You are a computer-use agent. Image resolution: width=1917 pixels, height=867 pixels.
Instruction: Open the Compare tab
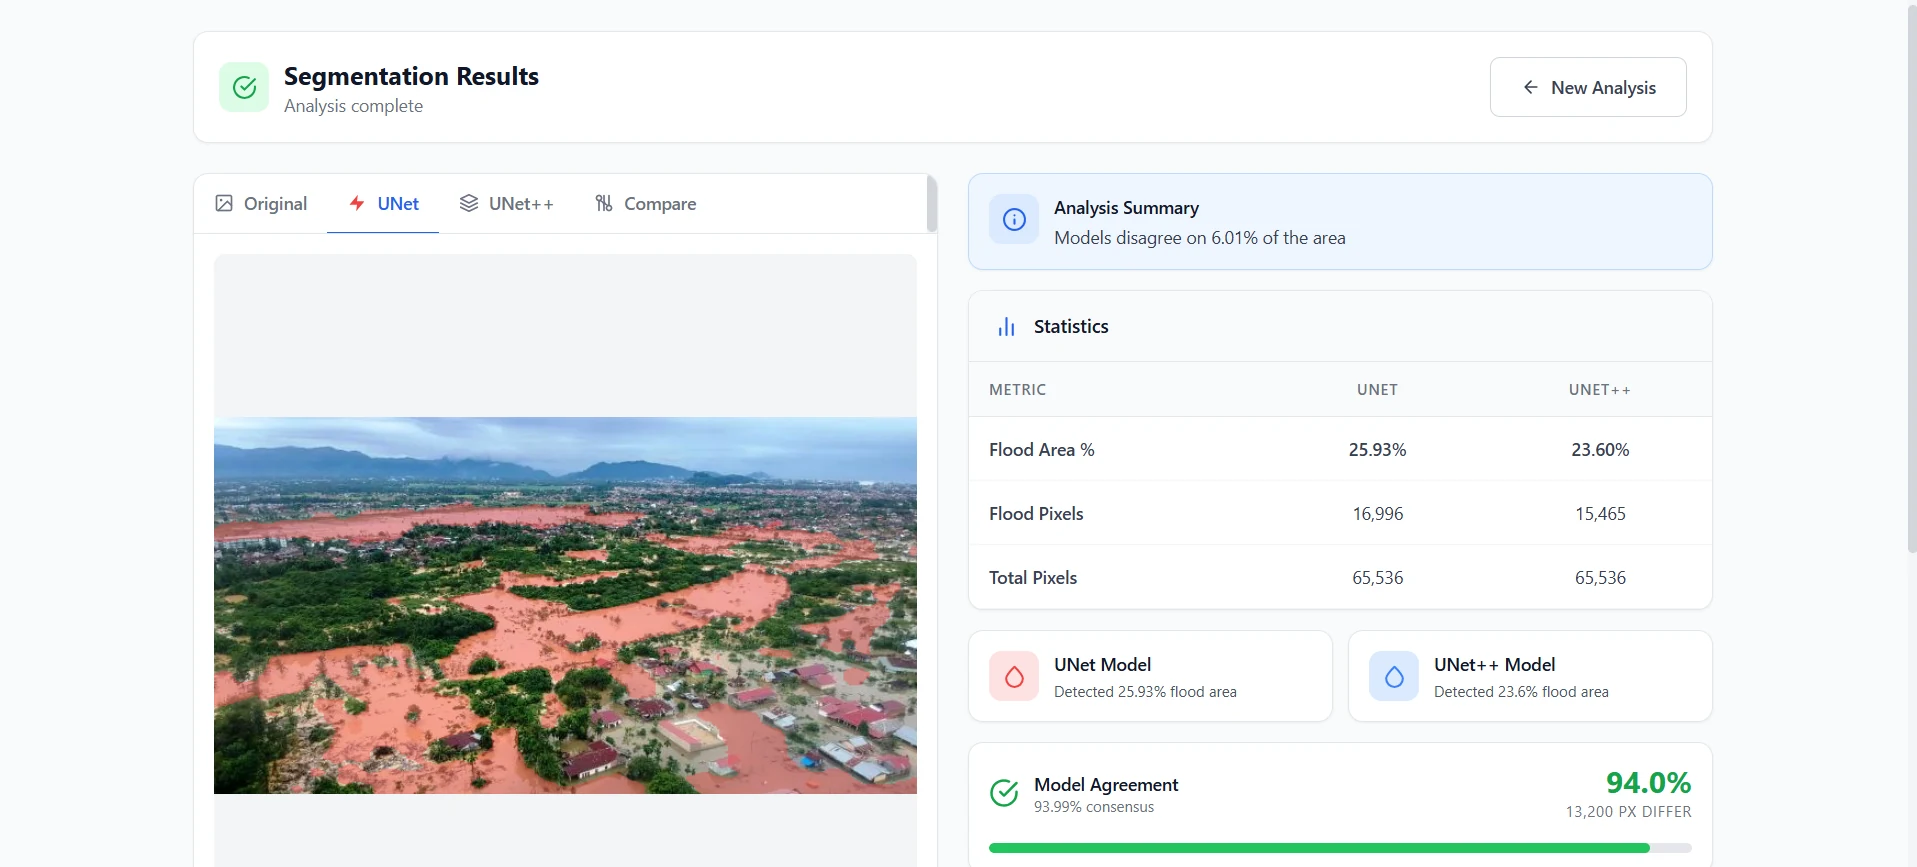point(645,203)
